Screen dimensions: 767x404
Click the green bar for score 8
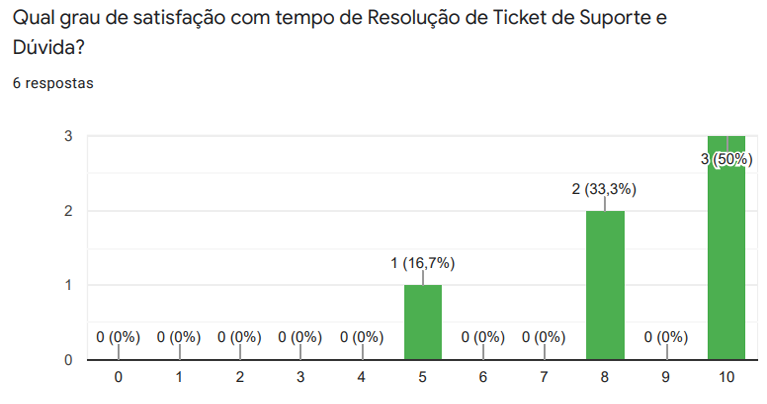point(604,285)
